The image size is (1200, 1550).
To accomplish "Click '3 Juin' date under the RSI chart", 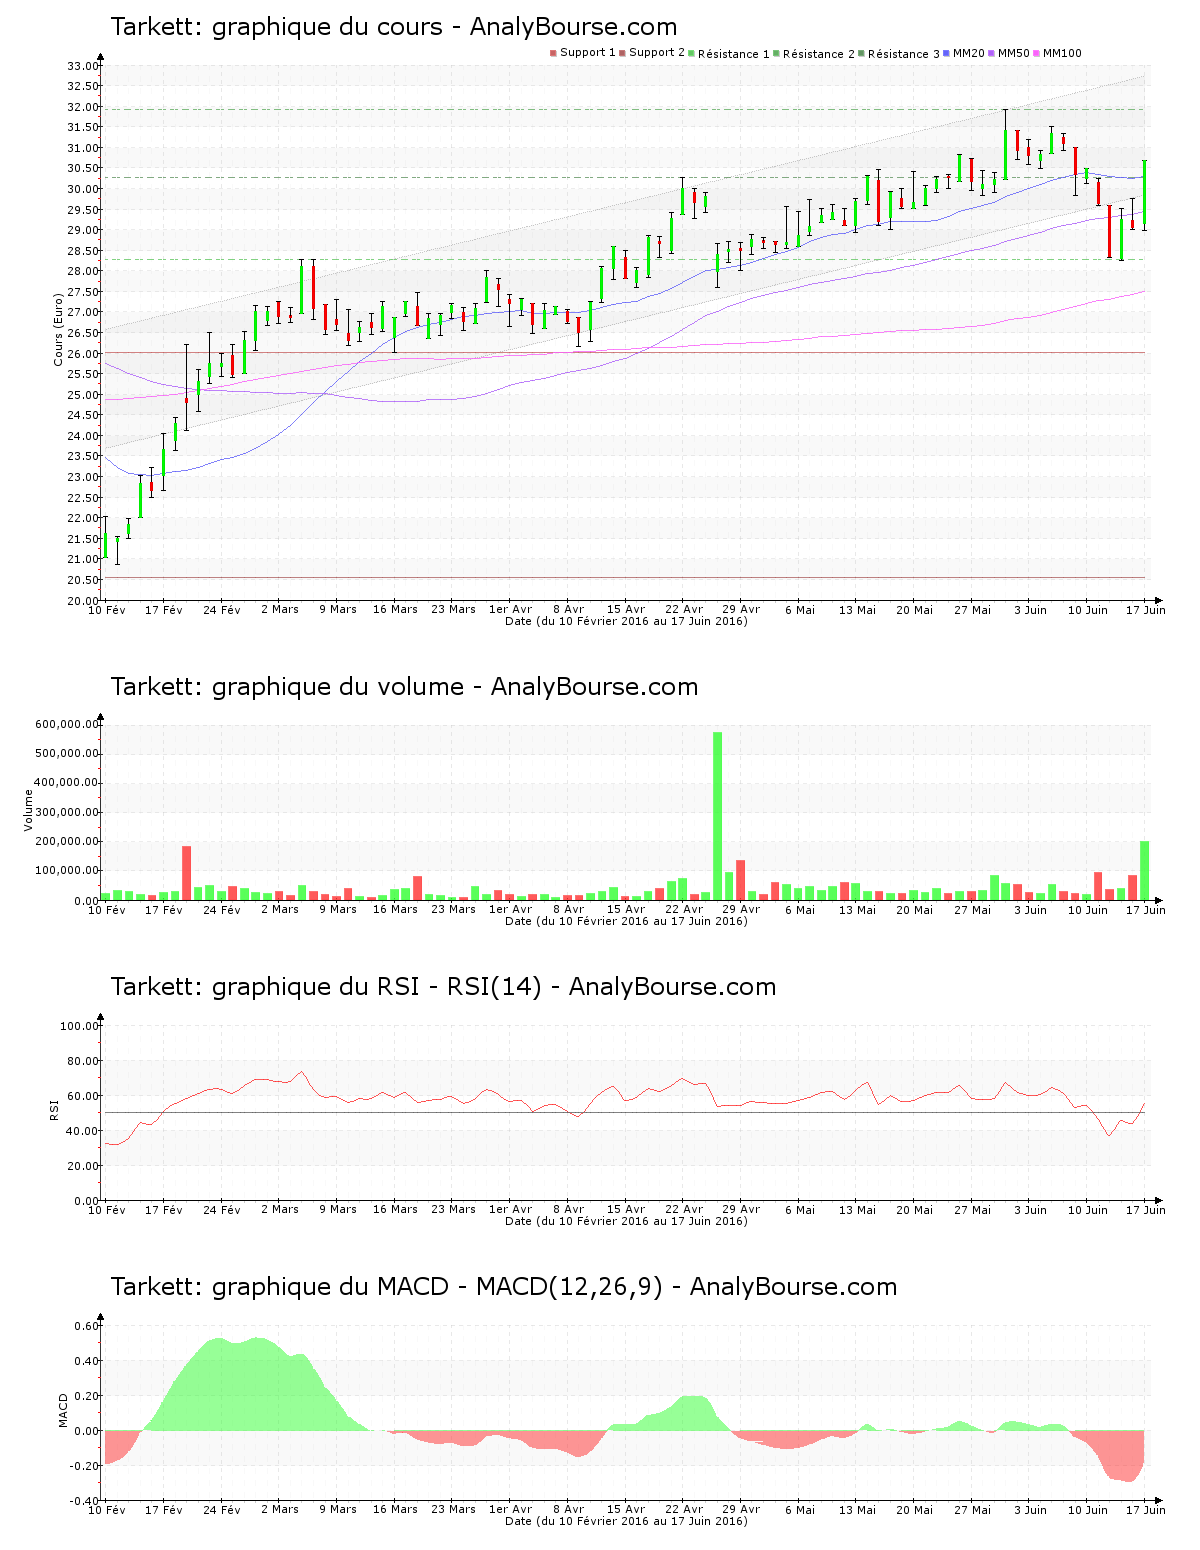I will click(1030, 1209).
